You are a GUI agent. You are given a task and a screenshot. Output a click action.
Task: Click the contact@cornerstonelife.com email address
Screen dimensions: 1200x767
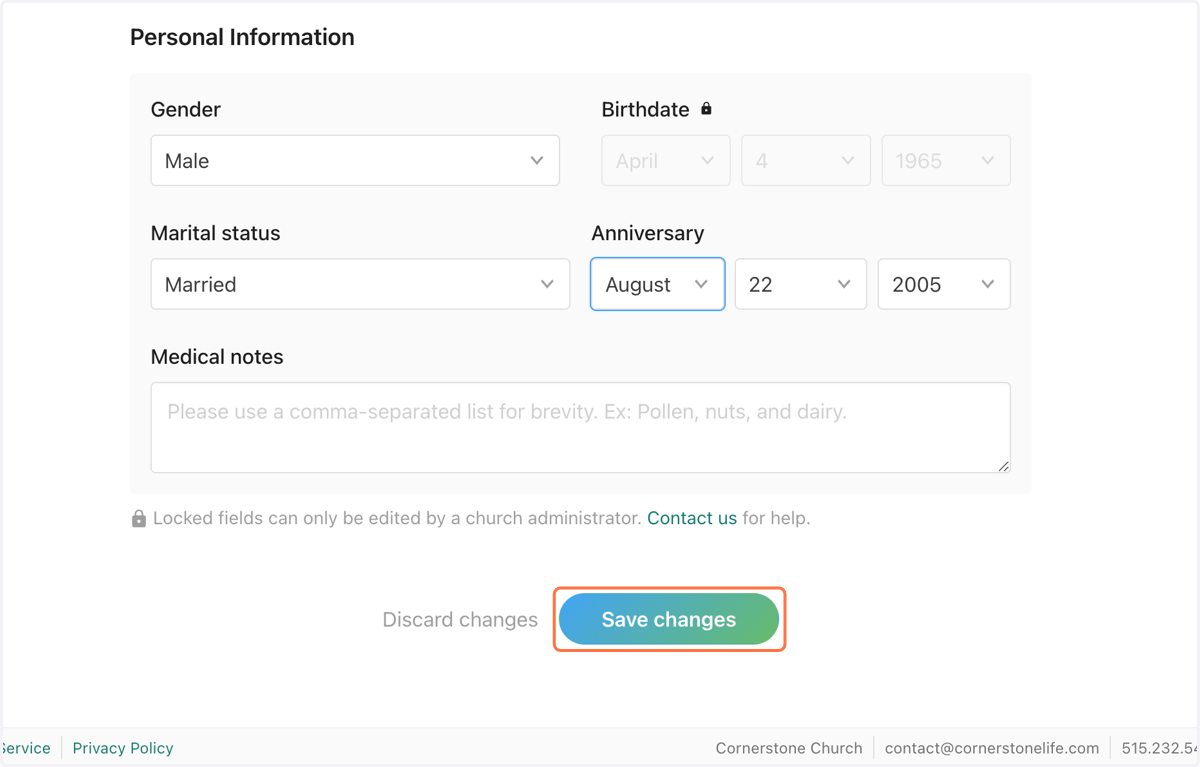tap(992, 748)
